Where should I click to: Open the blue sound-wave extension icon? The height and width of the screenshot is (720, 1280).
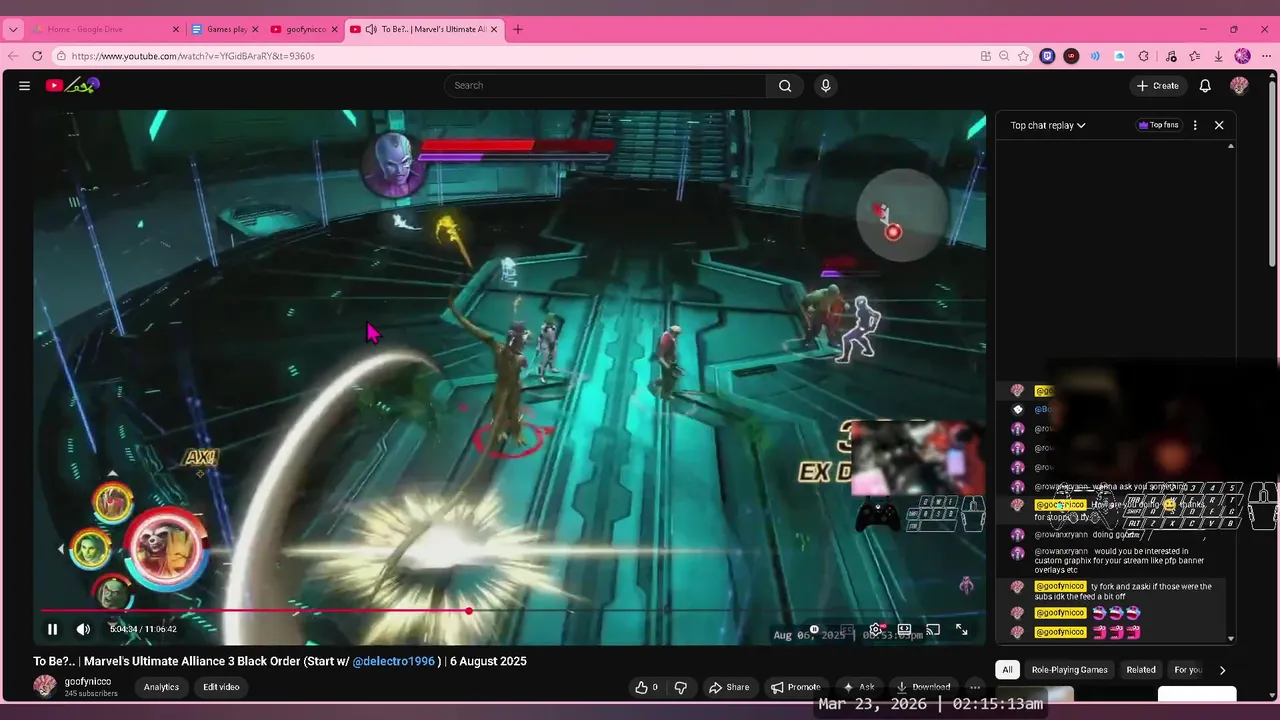click(1095, 56)
